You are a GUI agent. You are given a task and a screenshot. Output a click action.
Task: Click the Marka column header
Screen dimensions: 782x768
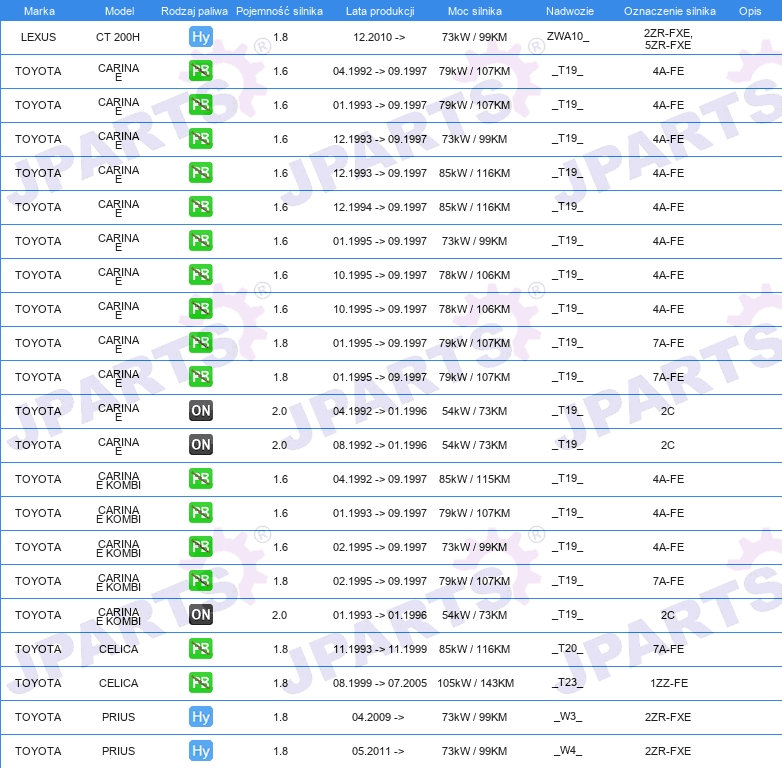point(39,11)
